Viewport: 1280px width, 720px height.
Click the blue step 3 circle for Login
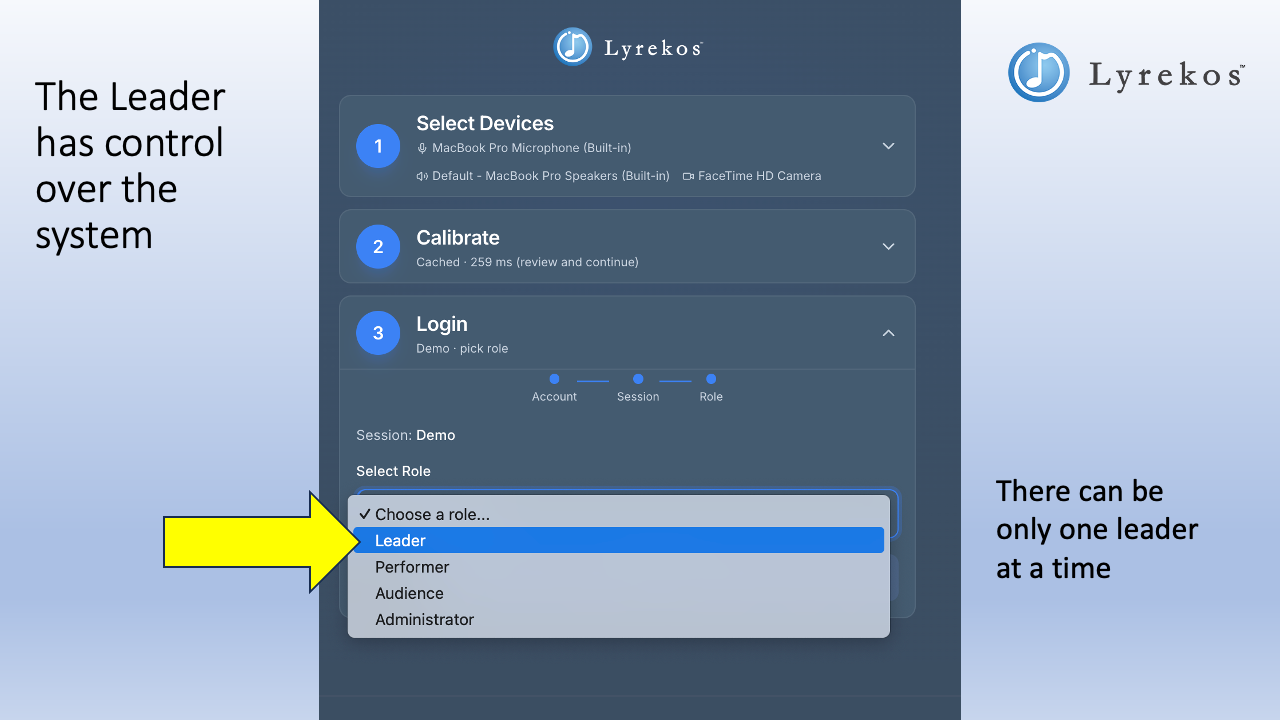pyautogui.click(x=378, y=332)
